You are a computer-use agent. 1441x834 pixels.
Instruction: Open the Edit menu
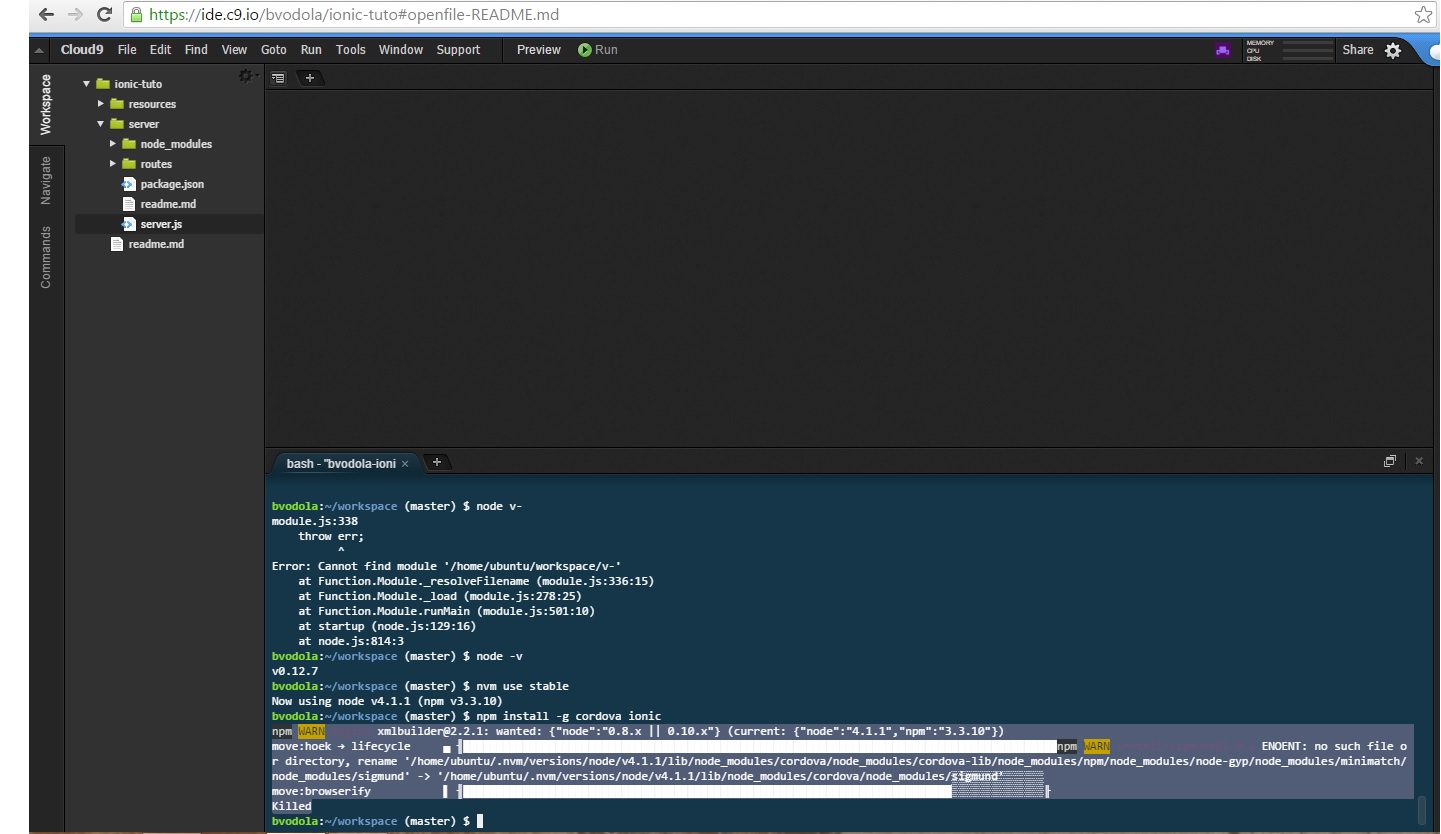(161, 50)
